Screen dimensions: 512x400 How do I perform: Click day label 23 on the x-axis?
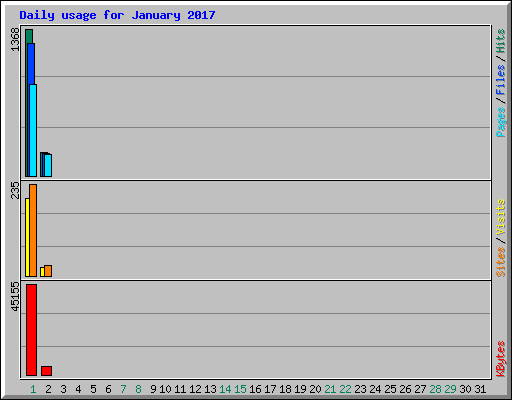[360, 389]
